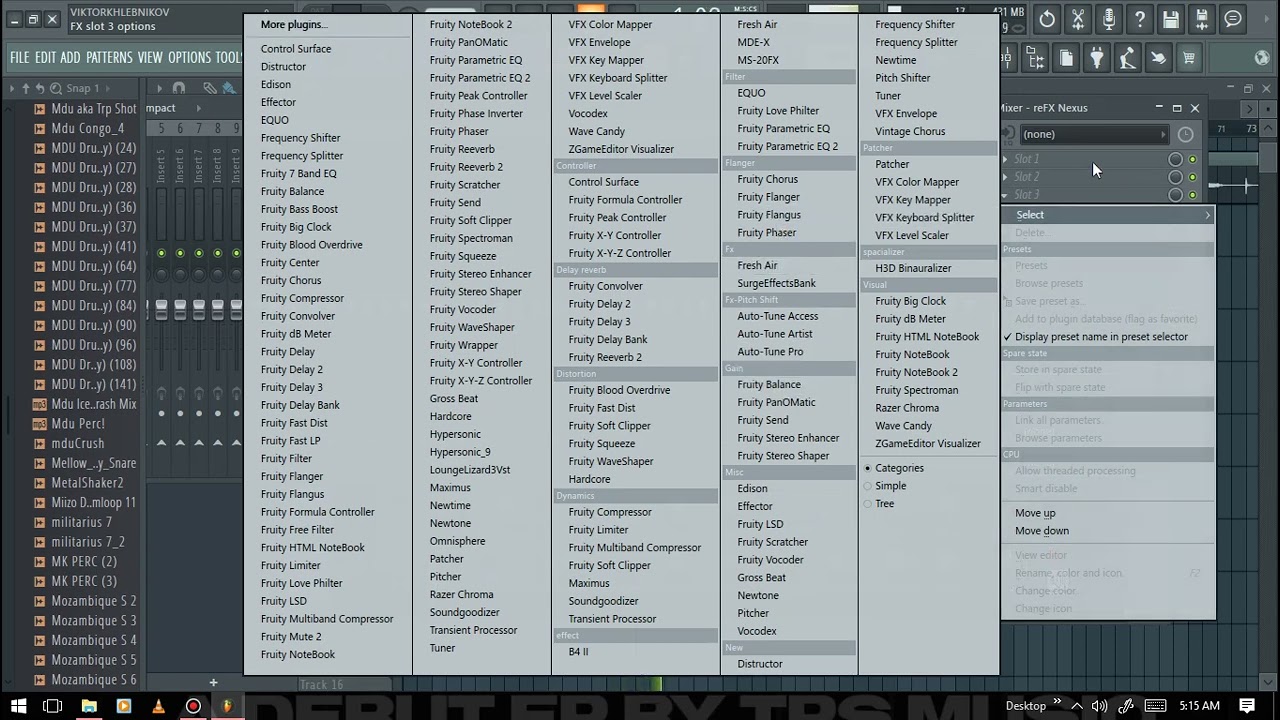Open the audio editor scissors icon

[1078, 19]
